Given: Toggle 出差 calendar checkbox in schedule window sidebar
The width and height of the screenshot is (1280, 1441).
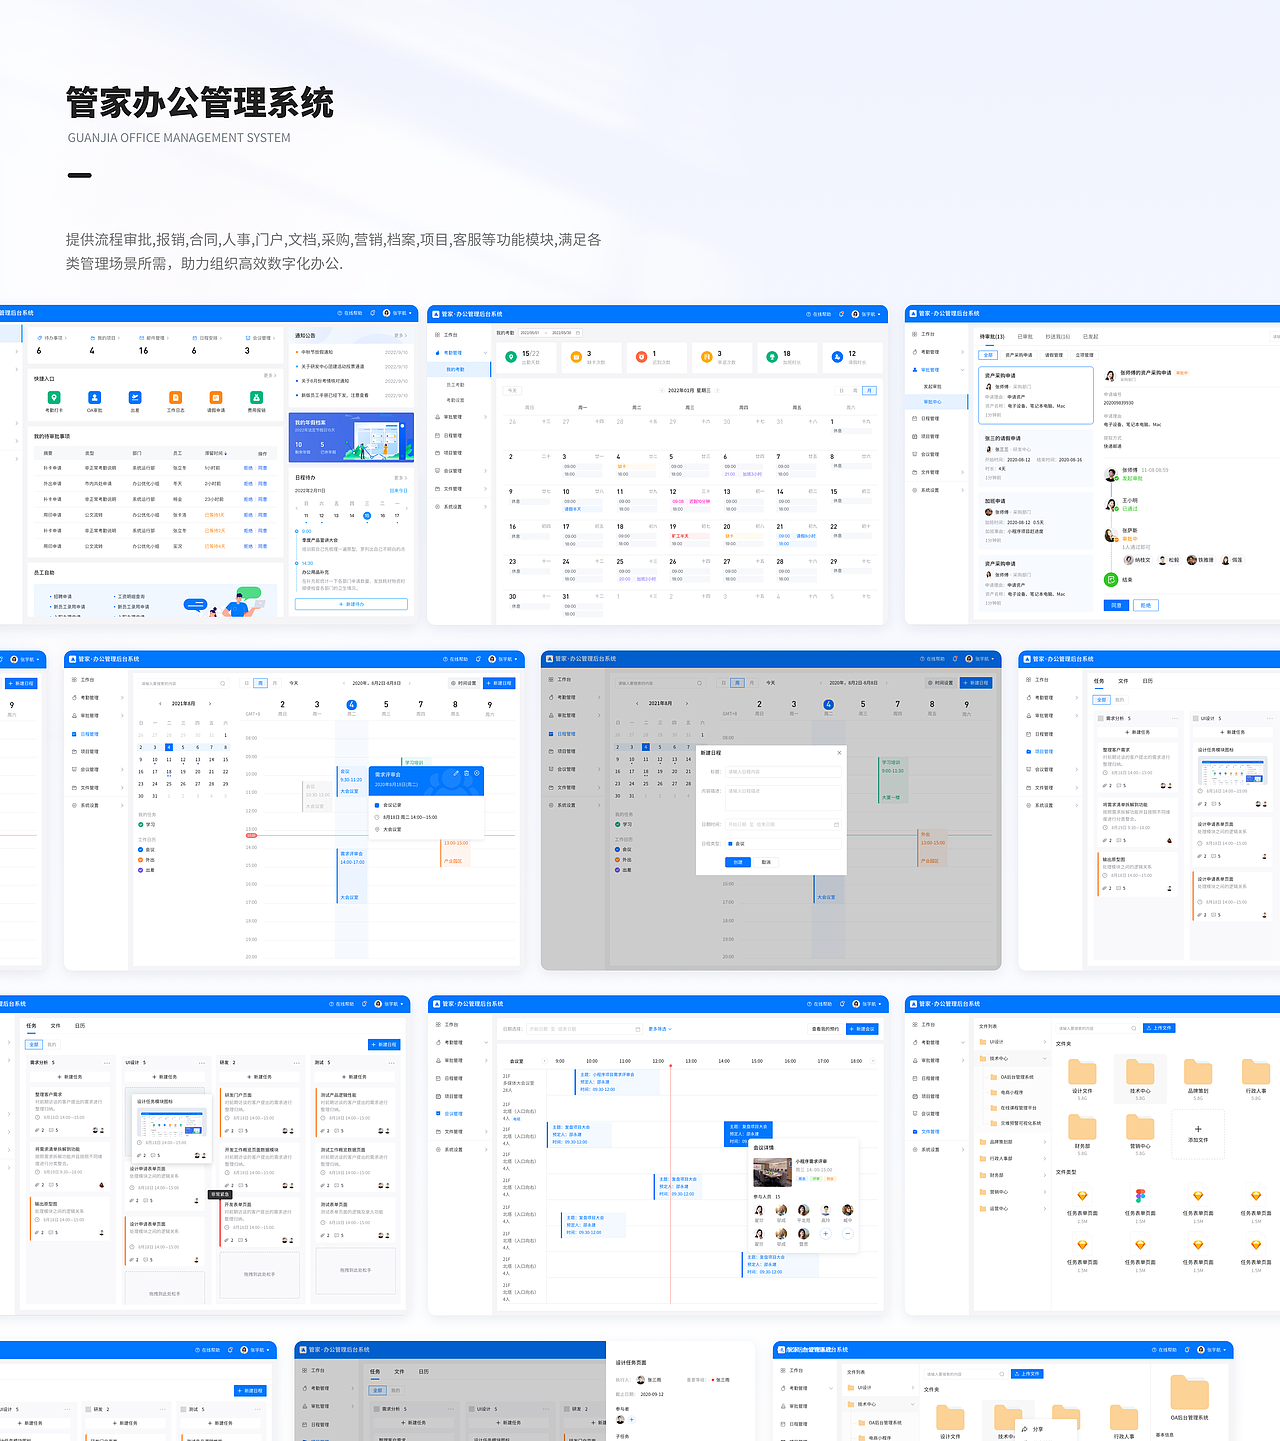Looking at the screenshot, I should (x=140, y=870).
